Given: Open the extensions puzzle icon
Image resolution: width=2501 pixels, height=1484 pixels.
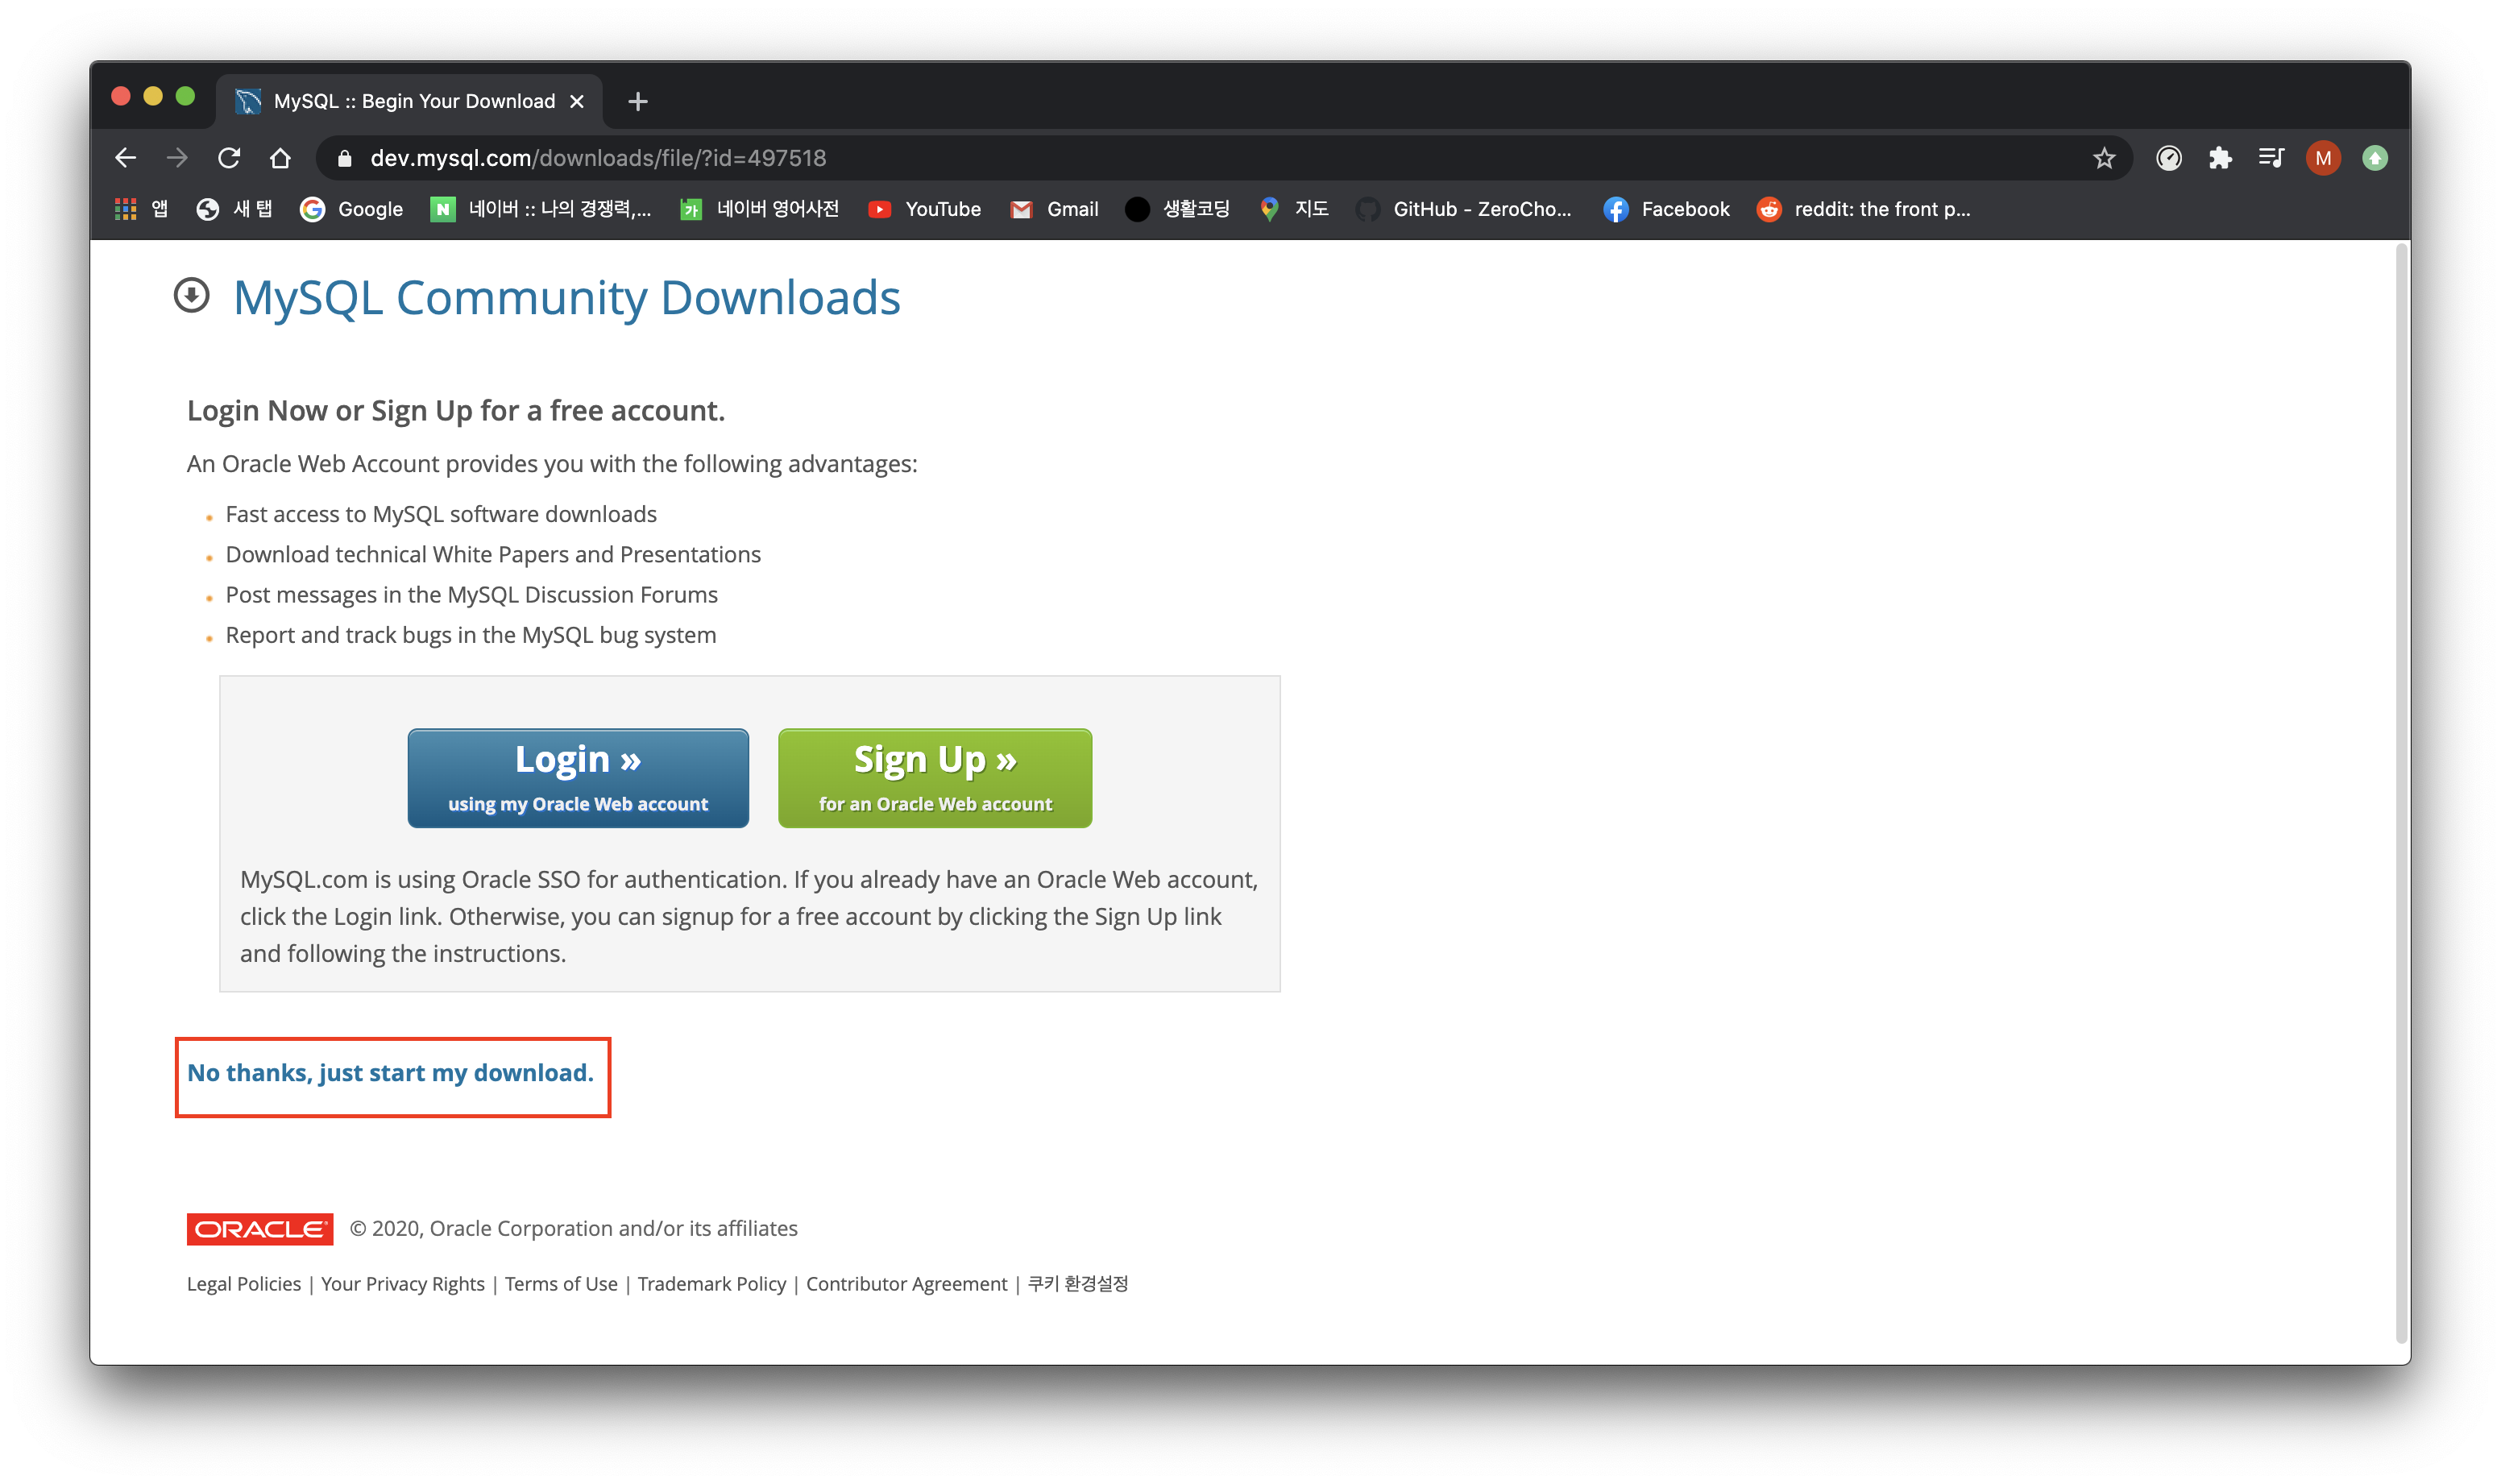Looking at the screenshot, I should pos(2220,158).
